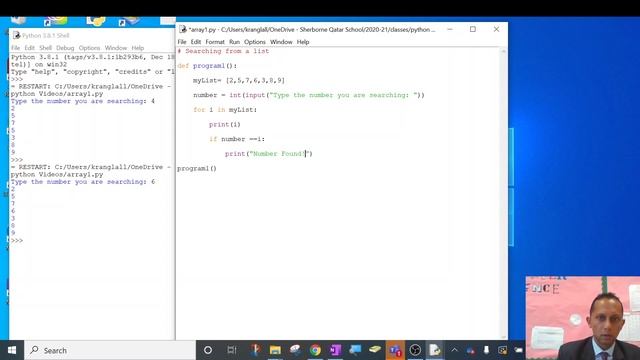Open Cortana circle icon on taskbar
This screenshot has width=640, height=360.
point(208,350)
